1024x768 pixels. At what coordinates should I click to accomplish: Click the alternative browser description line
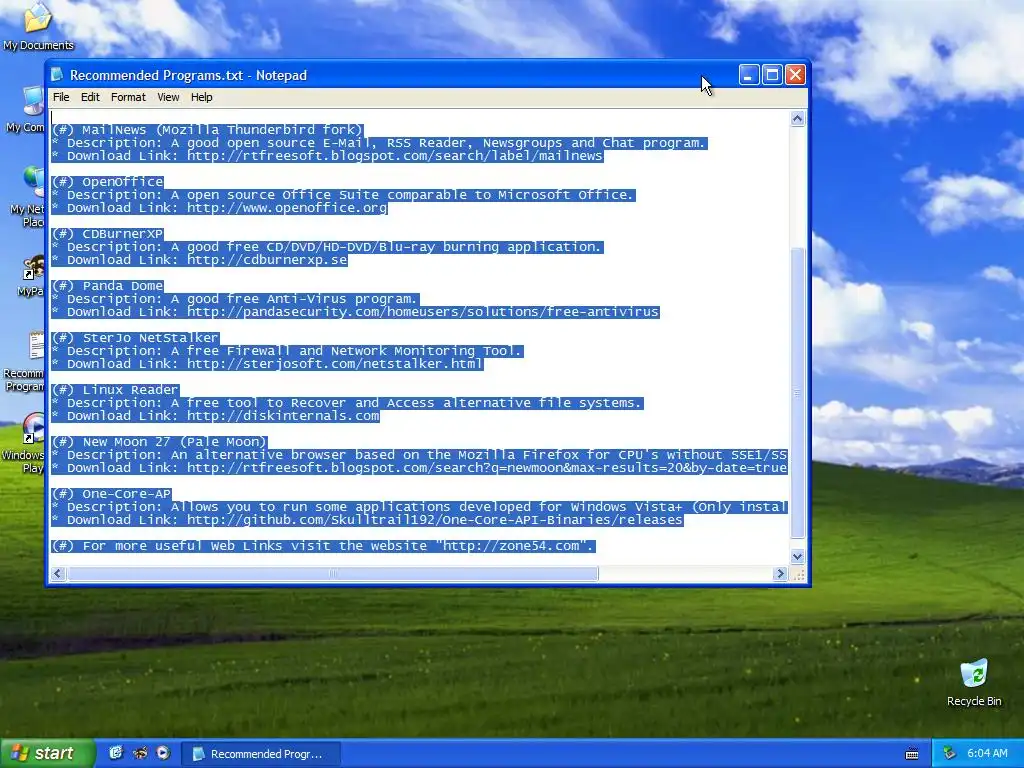tap(419, 455)
